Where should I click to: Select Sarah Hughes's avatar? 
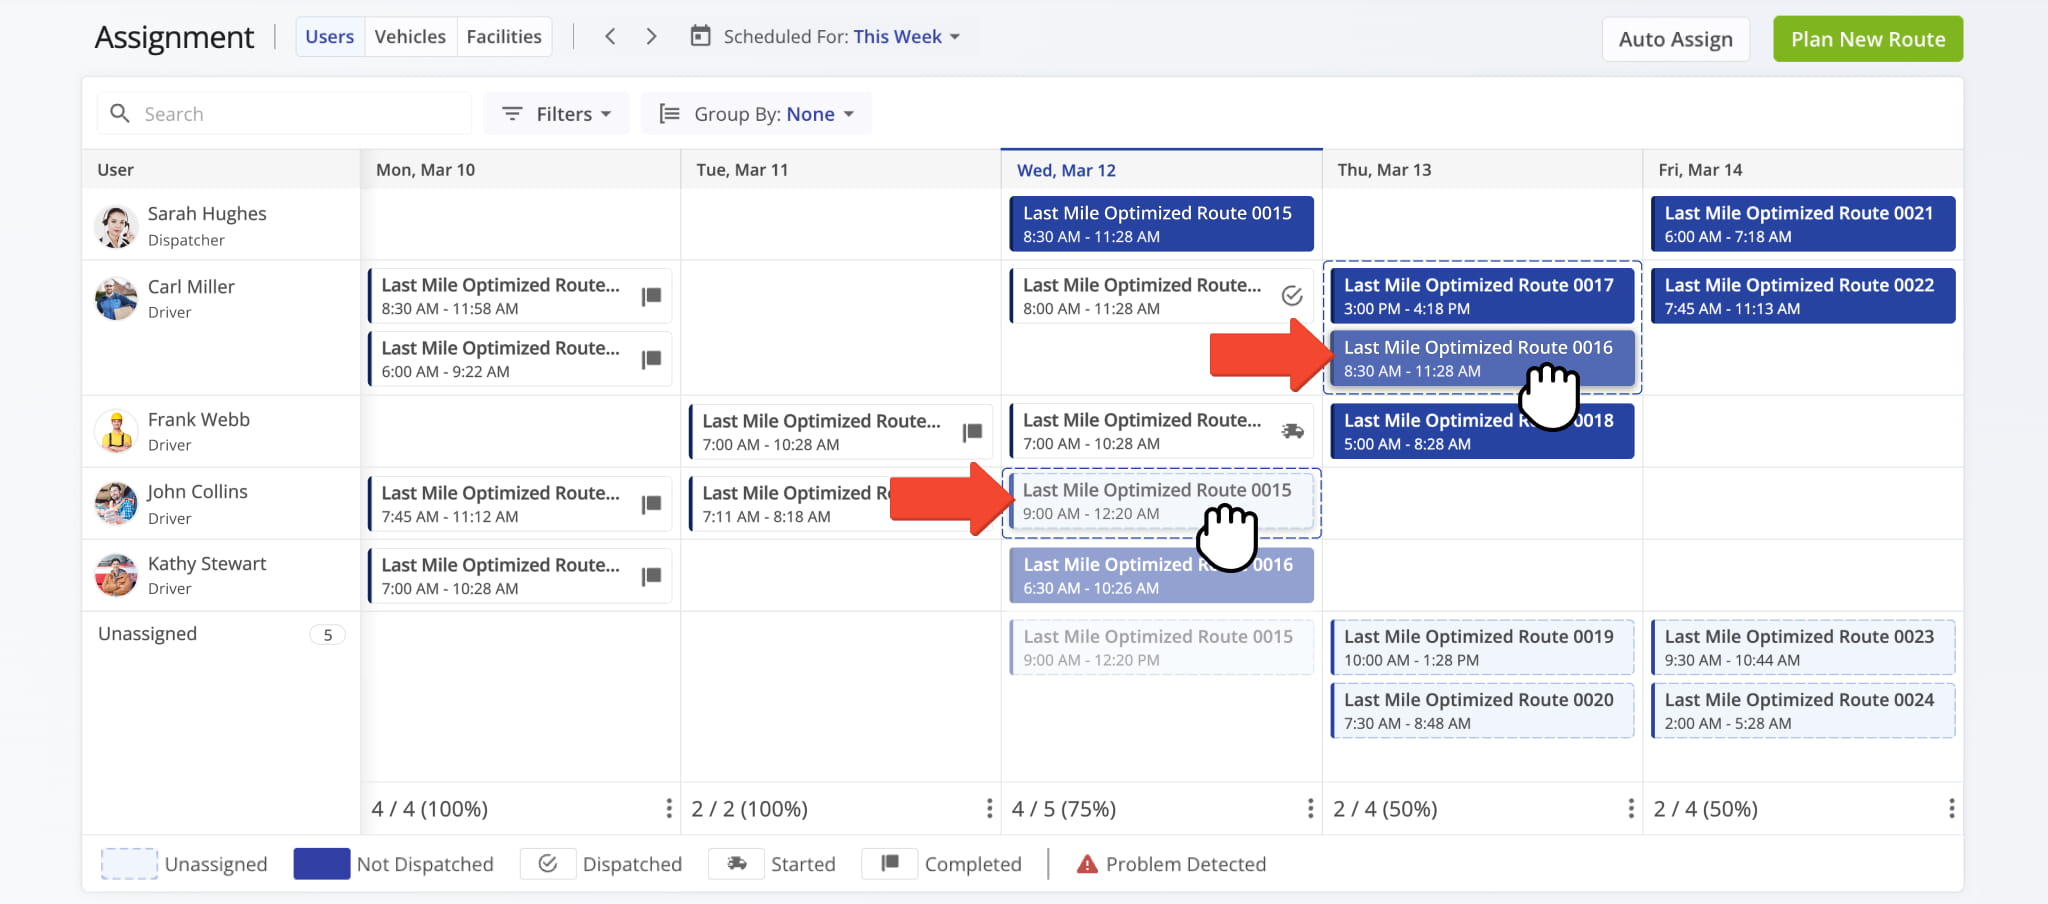(x=117, y=226)
